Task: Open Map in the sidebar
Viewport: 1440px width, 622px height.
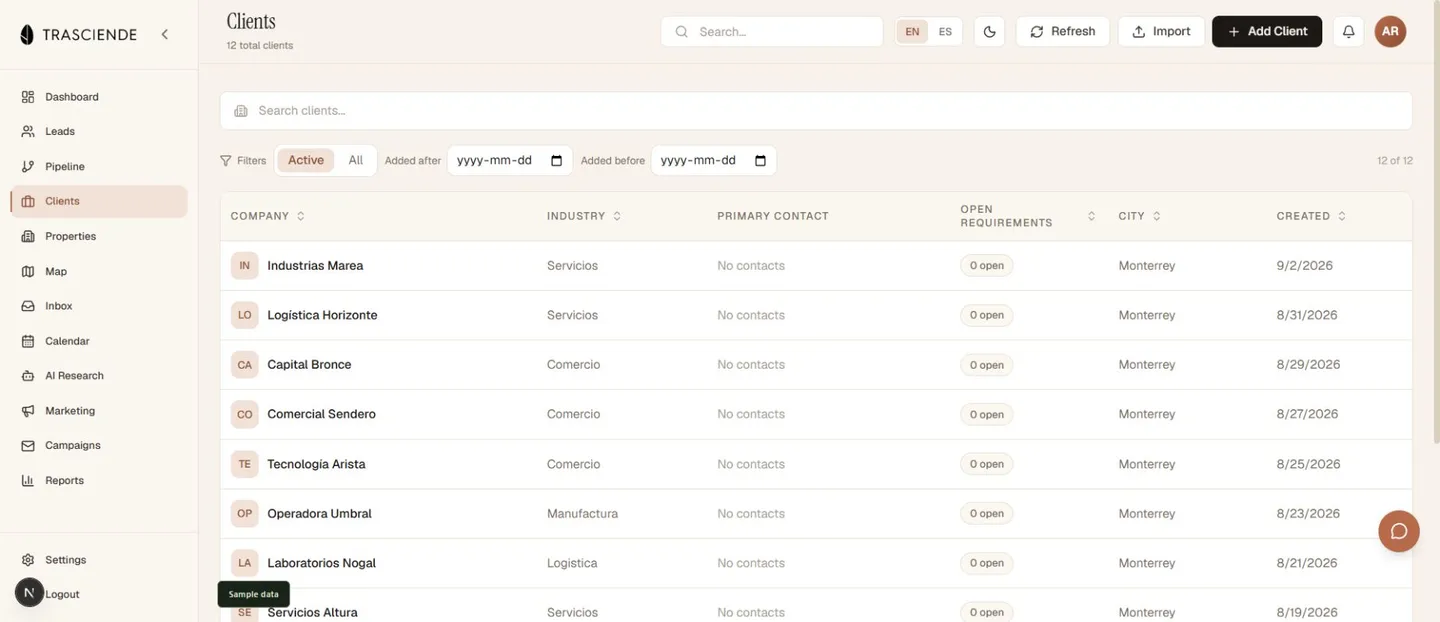Action: [99, 271]
